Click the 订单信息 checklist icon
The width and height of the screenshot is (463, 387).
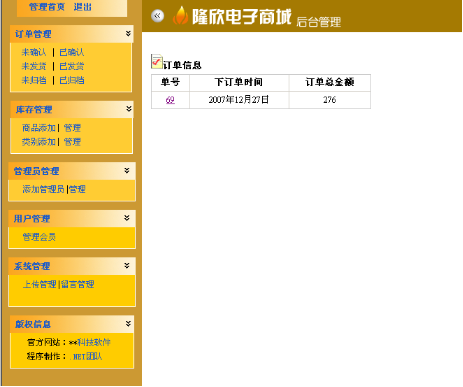click(157, 61)
